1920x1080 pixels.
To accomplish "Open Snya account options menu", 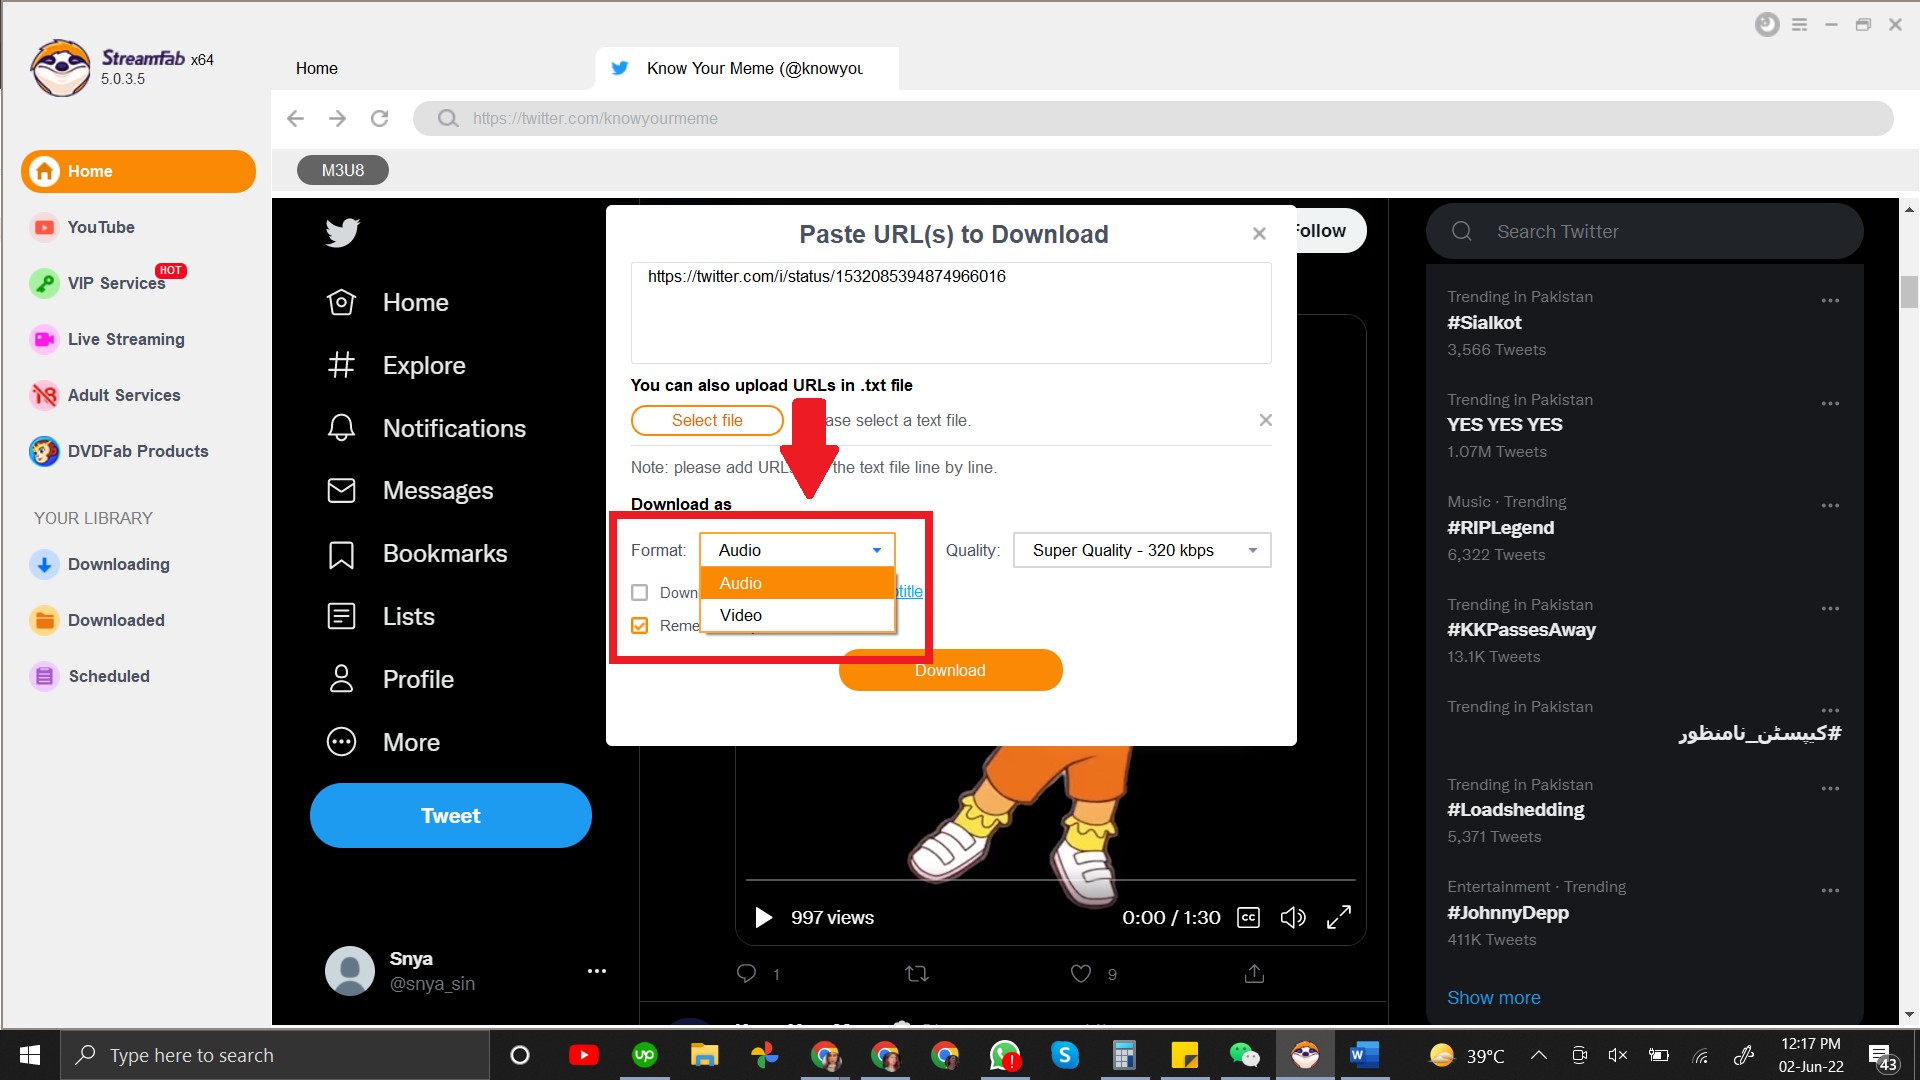I will point(597,970).
